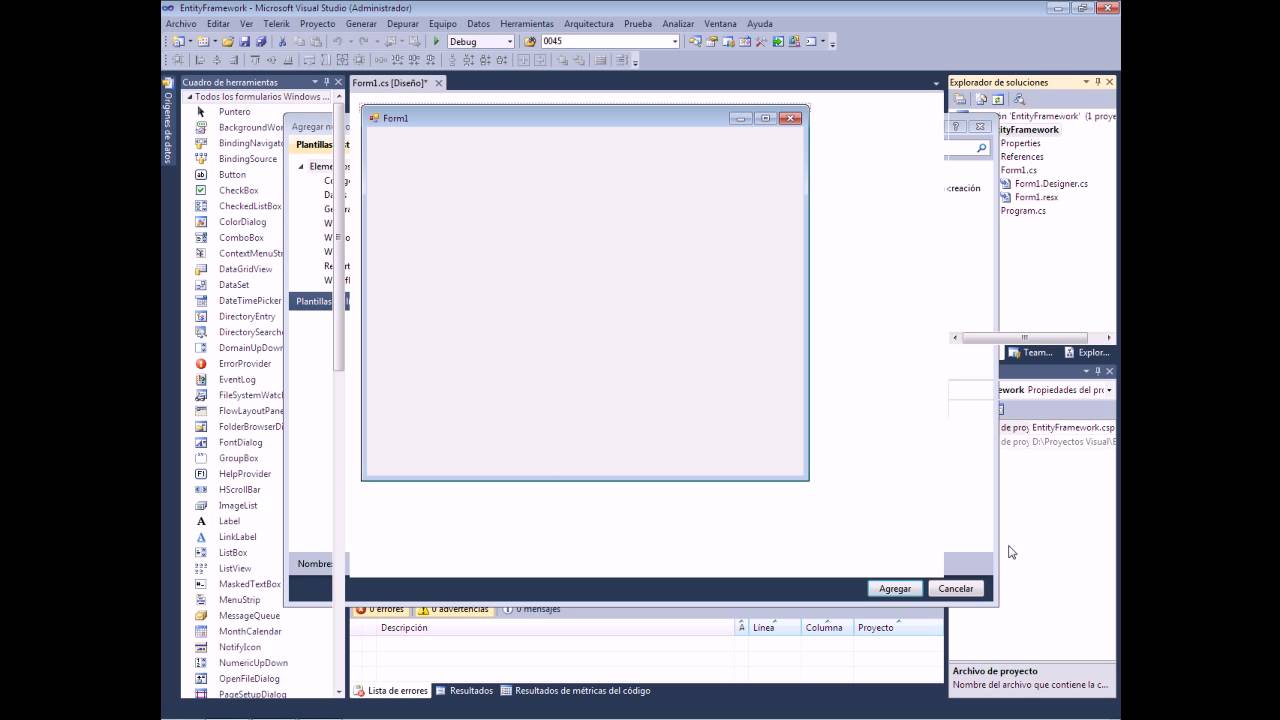The width and height of the screenshot is (1280, 720).
Task: Open the active documents list dropdown
Action: [x=936, y=83]
